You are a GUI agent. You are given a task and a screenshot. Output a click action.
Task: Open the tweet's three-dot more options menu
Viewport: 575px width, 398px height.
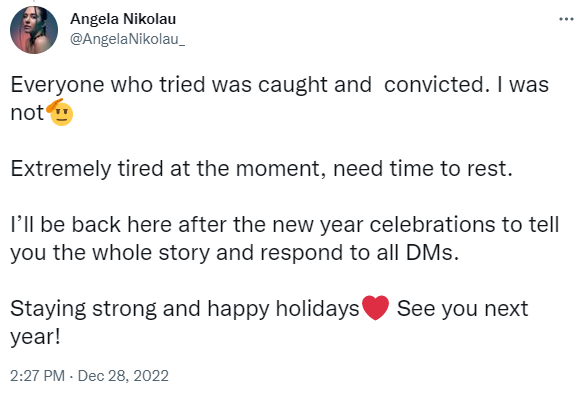point(566,19)
